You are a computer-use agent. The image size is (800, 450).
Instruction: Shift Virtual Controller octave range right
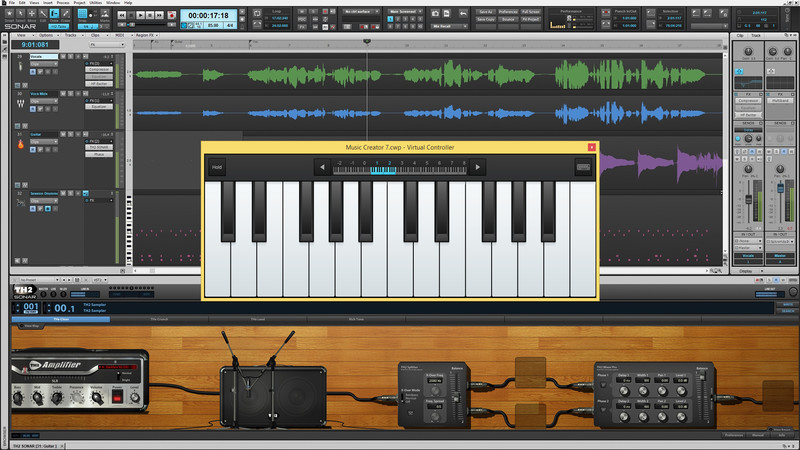[478, 167]
